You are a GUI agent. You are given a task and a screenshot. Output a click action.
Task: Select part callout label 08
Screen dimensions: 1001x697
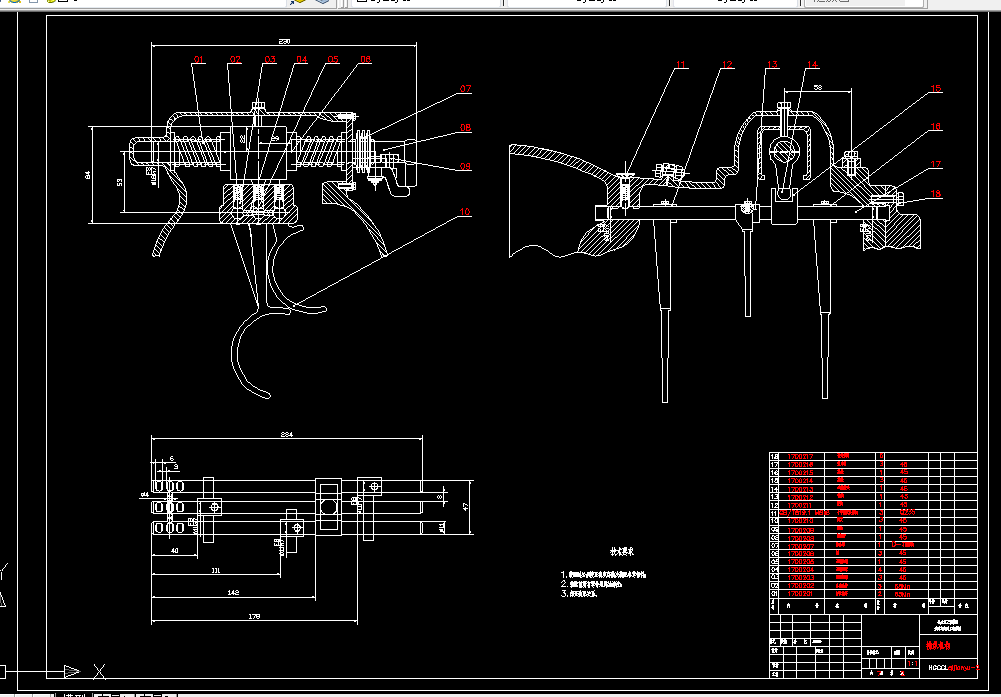pyautogui.click(x=465, y=128)
